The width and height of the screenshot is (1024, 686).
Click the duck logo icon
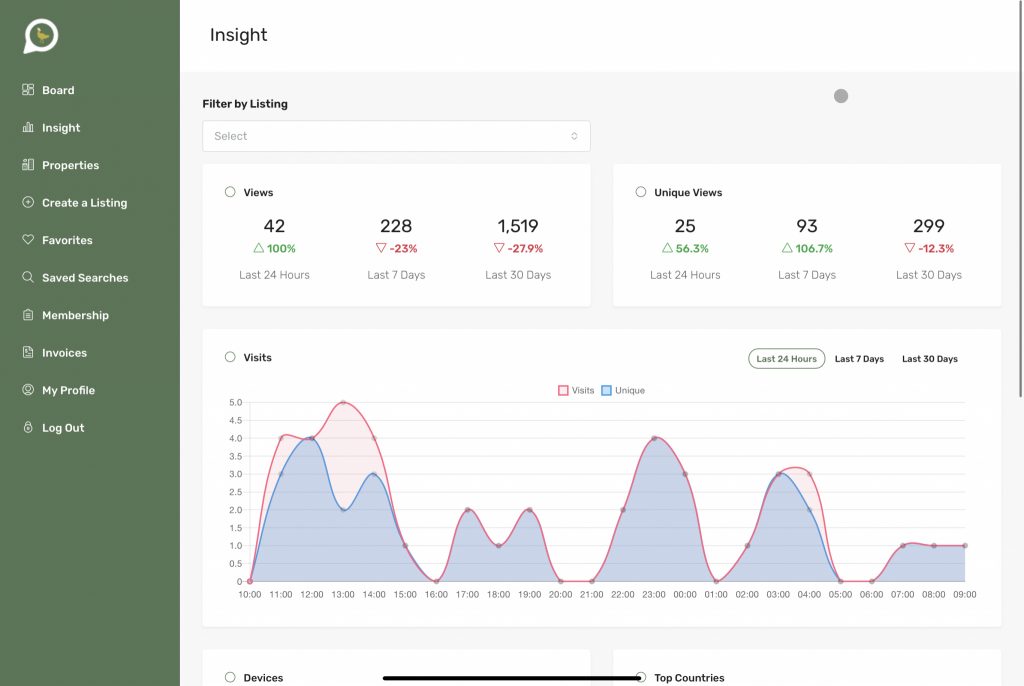(x=41, y=36)
